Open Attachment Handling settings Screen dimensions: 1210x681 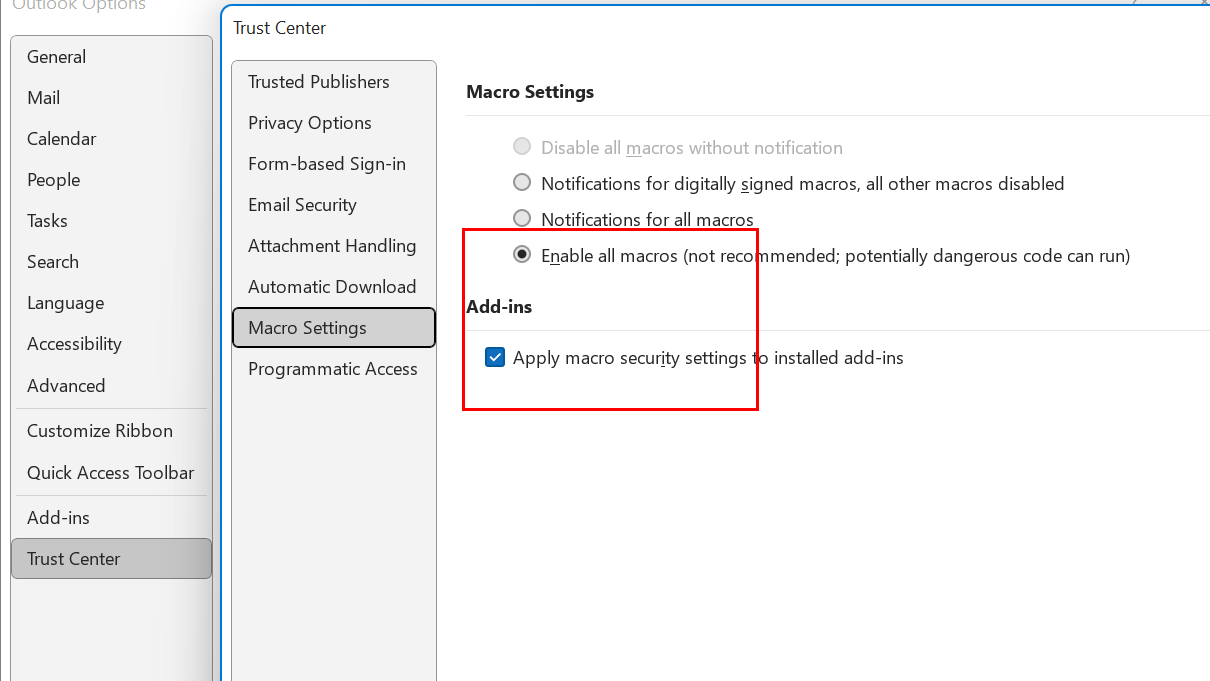[x=331, y=245]
